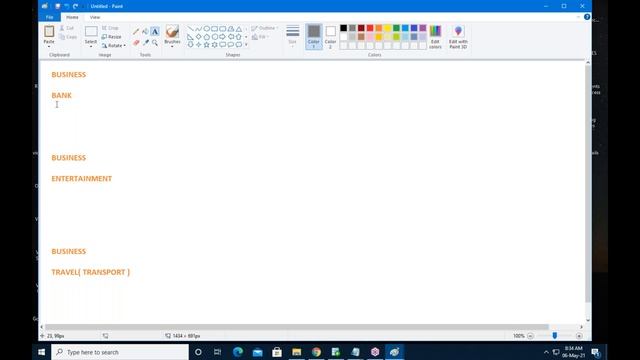Choose the Triangle shape

(x=239, y=29)
